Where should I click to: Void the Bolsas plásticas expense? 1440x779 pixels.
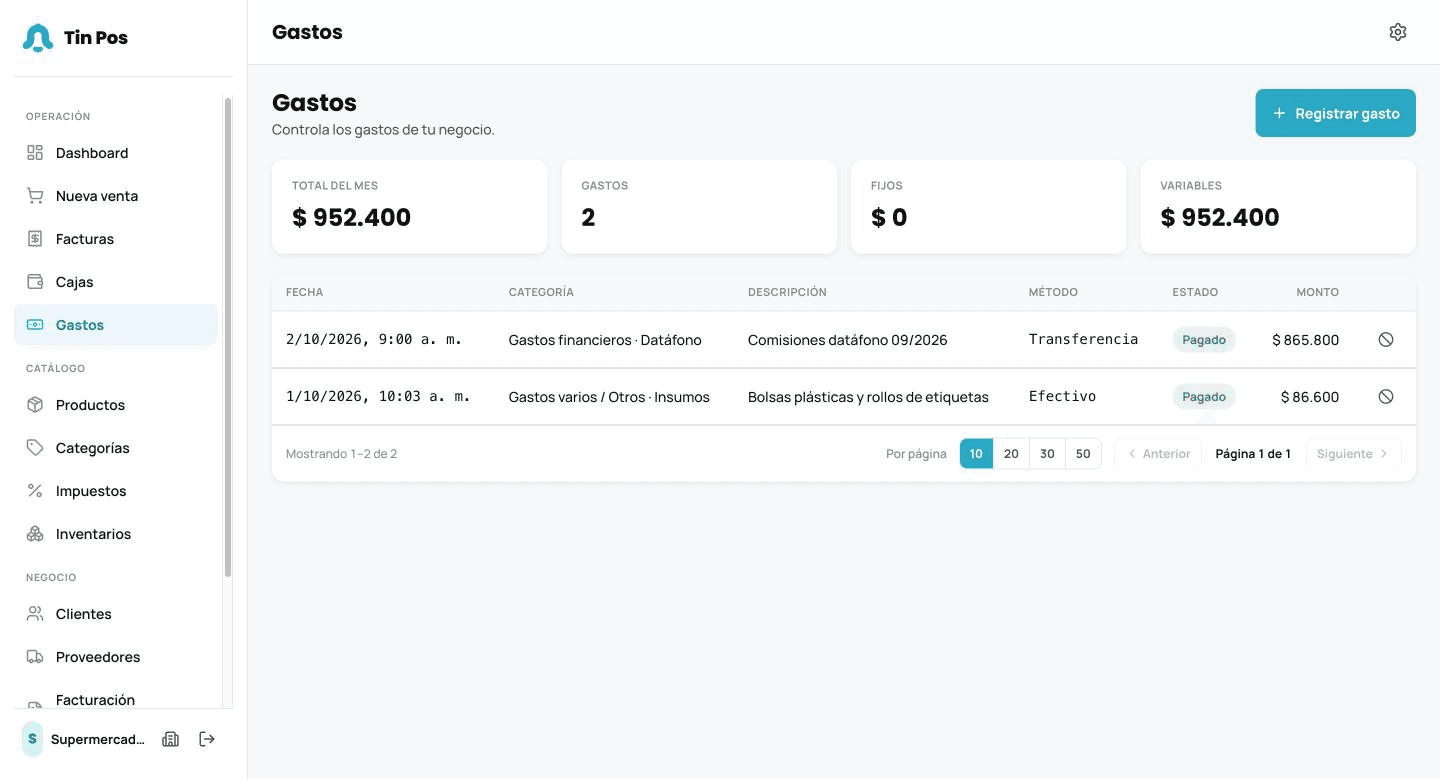[1386, 397]
